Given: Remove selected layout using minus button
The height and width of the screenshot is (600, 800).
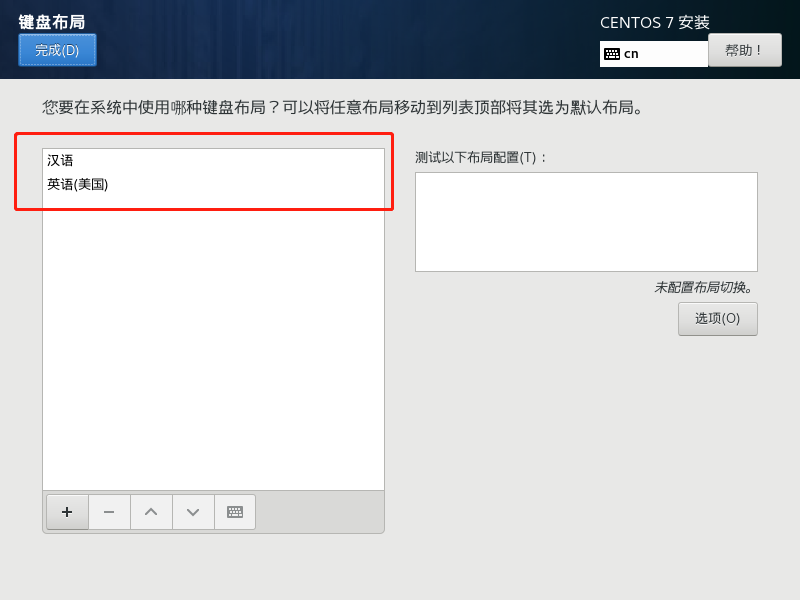Looking at the screenshot, I should click(x=109, y=512).
